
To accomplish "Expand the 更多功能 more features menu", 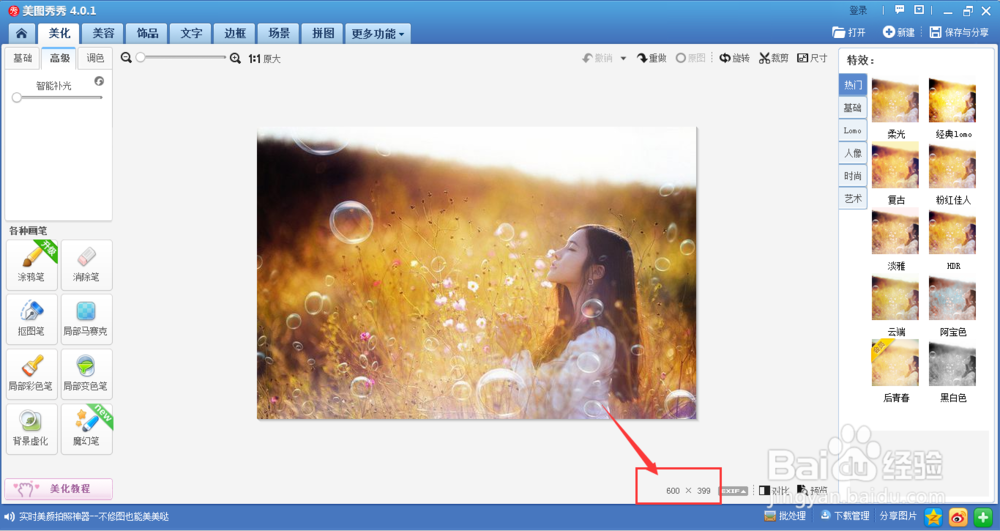I will click(378, 34).
